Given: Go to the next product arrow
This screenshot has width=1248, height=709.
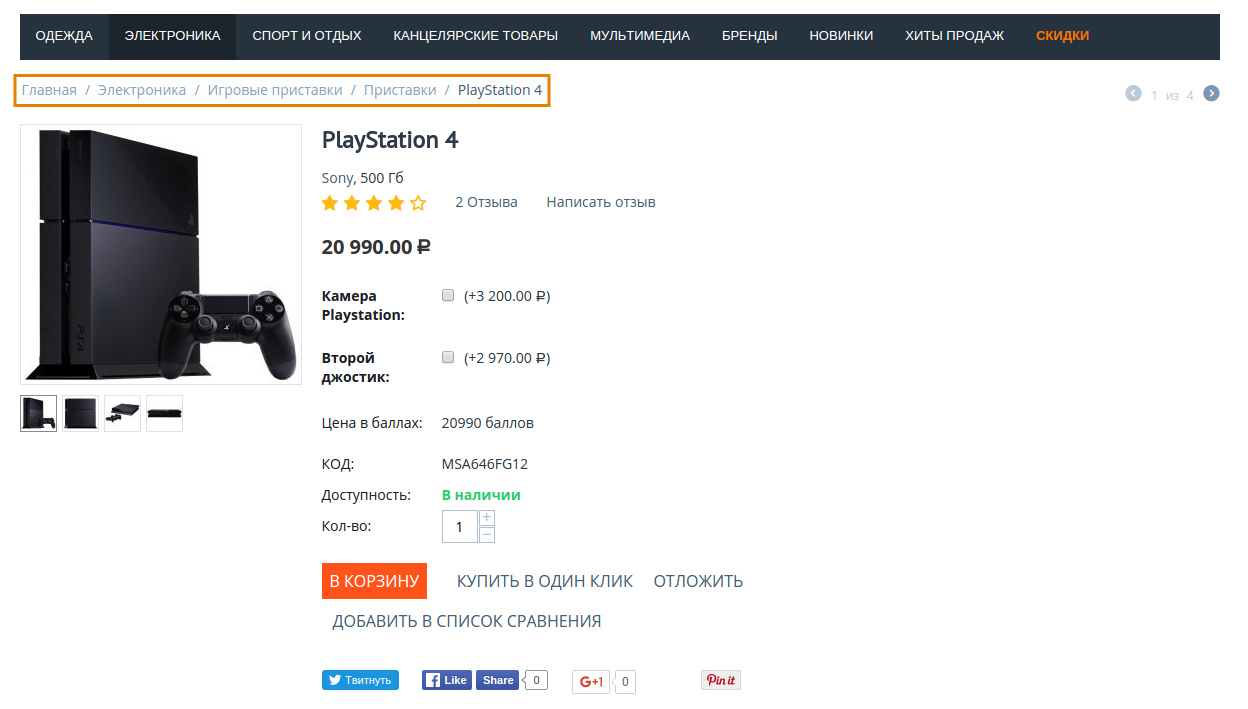Looking at the screenshot, I should click(1211, 94).
